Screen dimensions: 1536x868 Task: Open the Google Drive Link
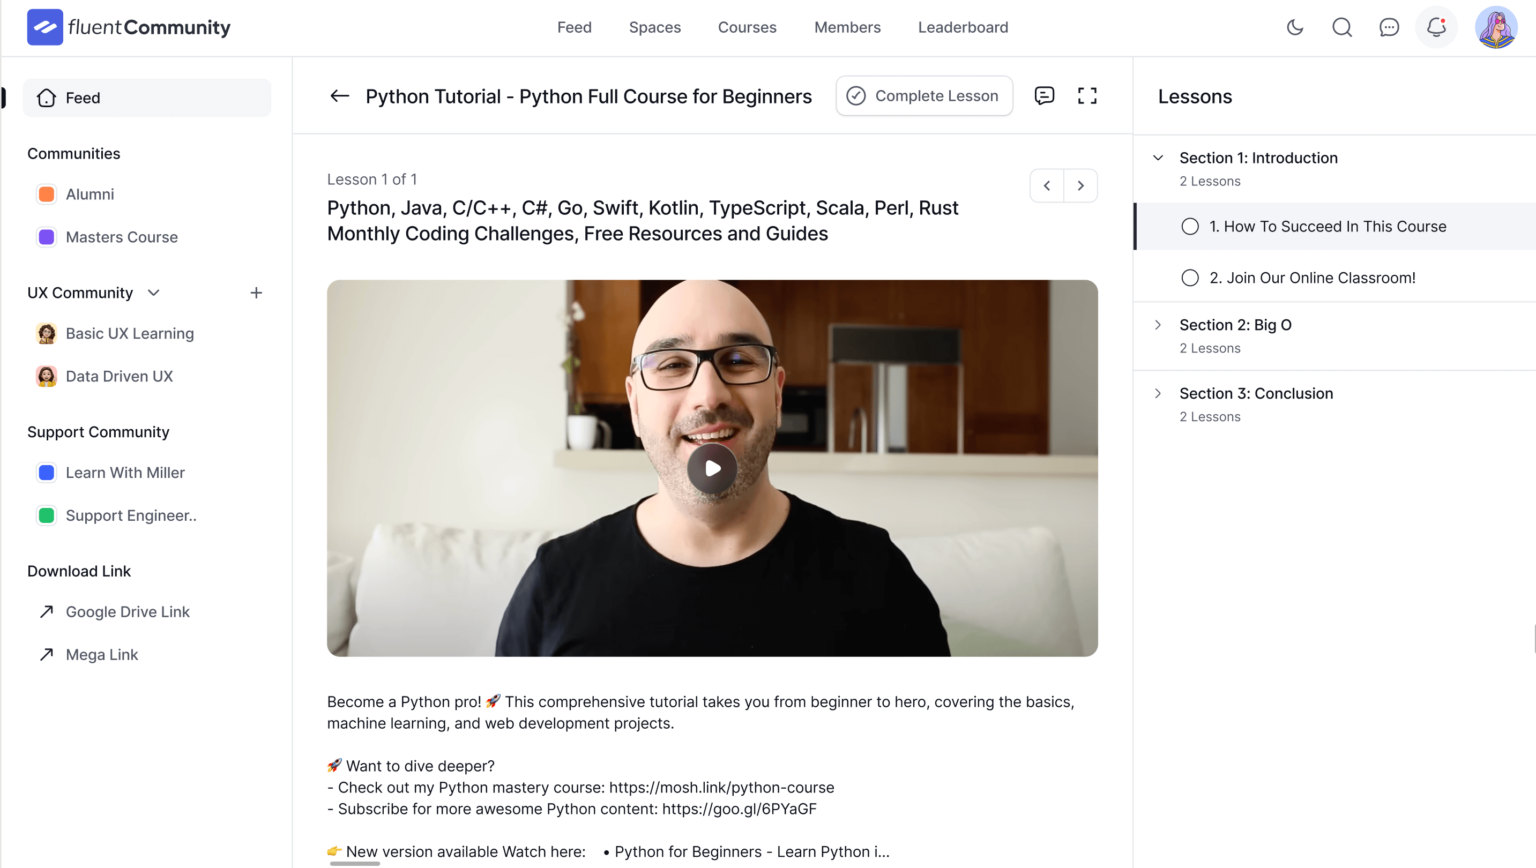(x=128, y=611)
